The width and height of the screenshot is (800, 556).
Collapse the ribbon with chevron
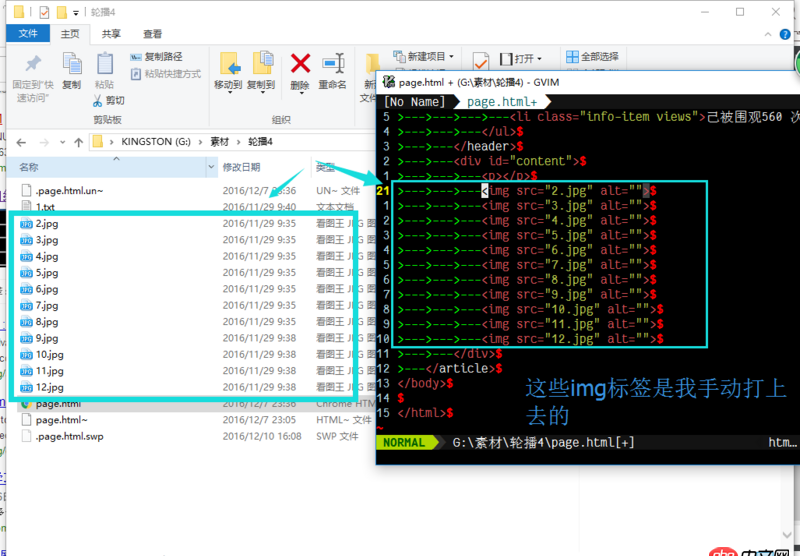tap(768, 34)
